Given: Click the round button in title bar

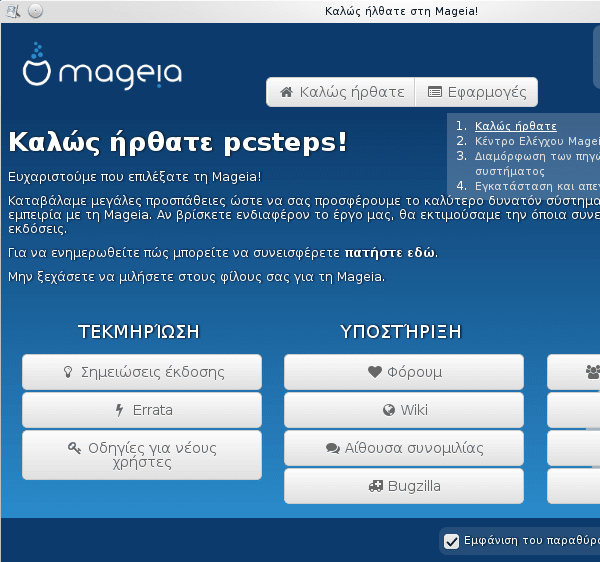Looking at the screenshot, I should pos(36,11).
